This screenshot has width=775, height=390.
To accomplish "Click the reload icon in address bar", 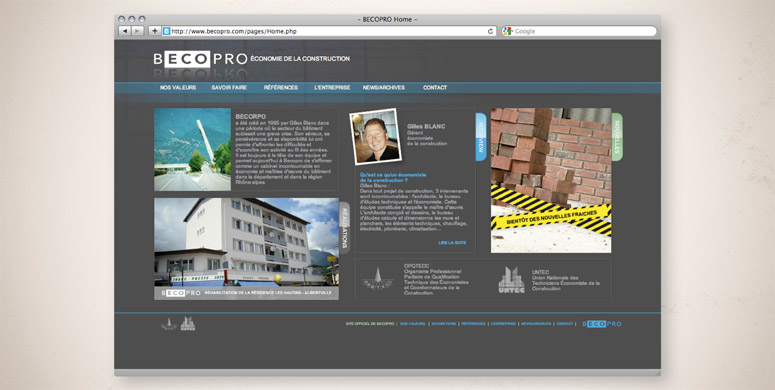I will click(x=490, y=31).
